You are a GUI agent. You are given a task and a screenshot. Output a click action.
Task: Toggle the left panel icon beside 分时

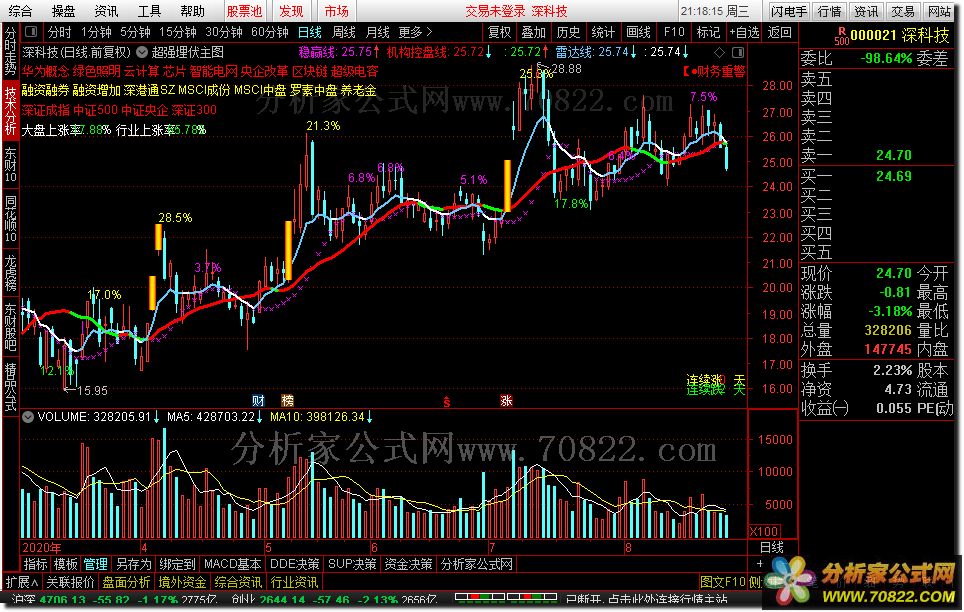point(32,32)
